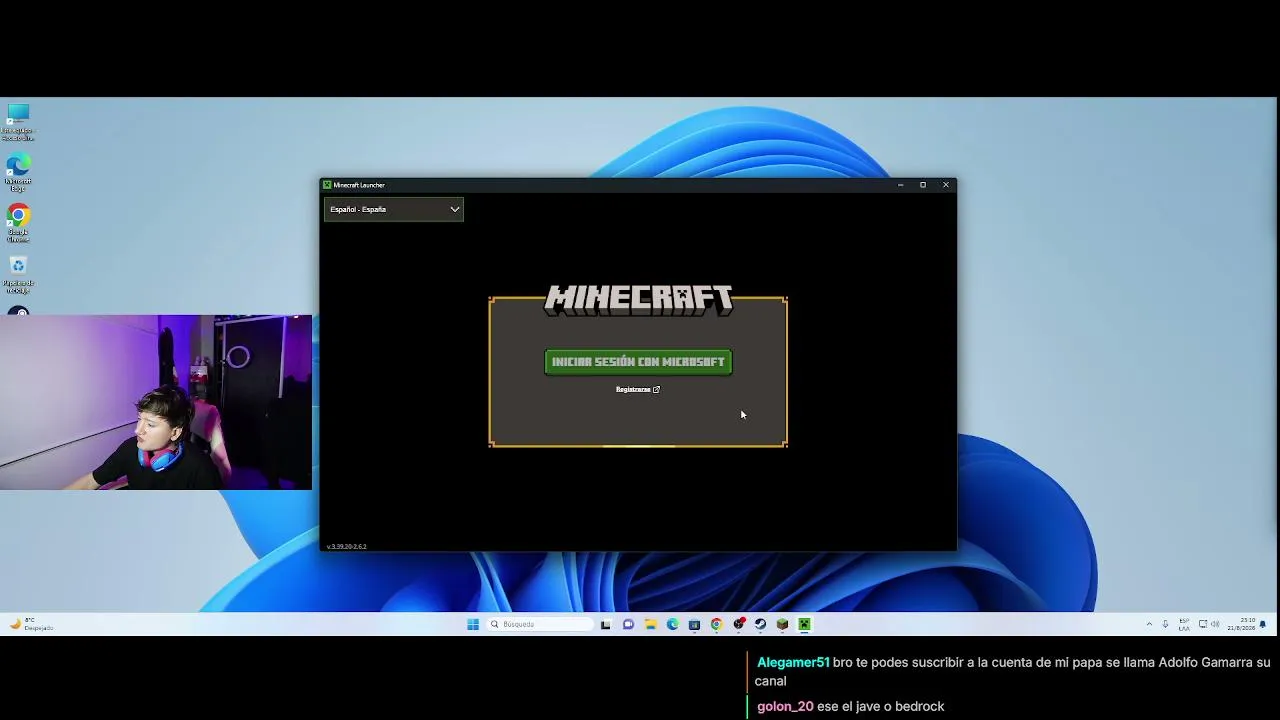Screen dimensions: 1280x720
Task: Close the Minecraft Launcher window
Action: [946, 185]
